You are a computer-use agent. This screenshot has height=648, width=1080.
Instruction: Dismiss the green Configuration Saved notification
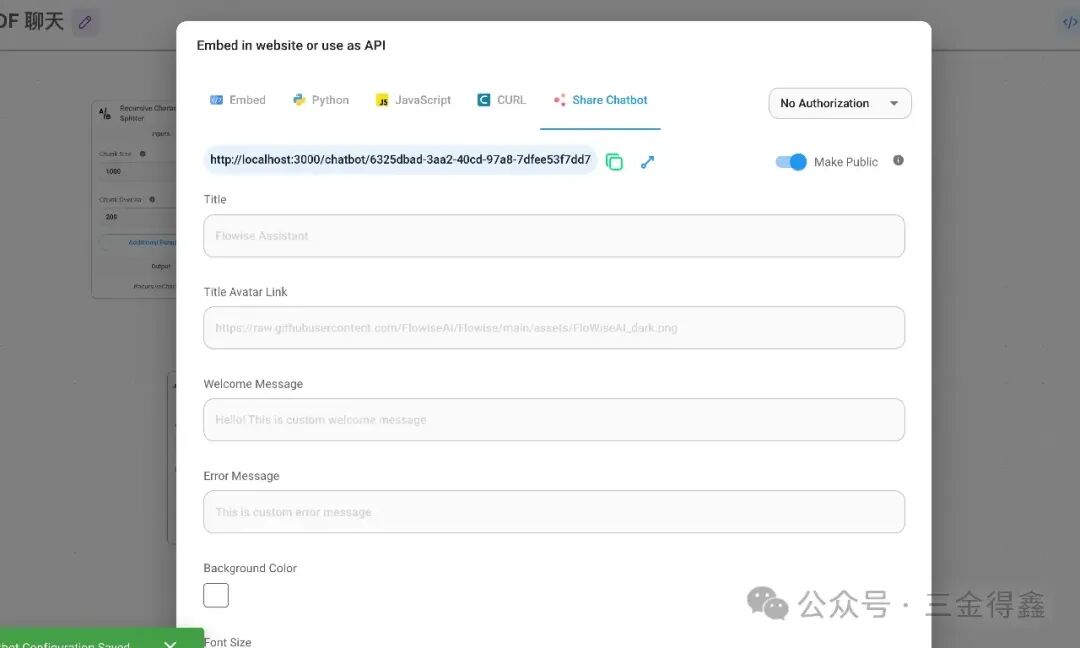click(170, 643)
